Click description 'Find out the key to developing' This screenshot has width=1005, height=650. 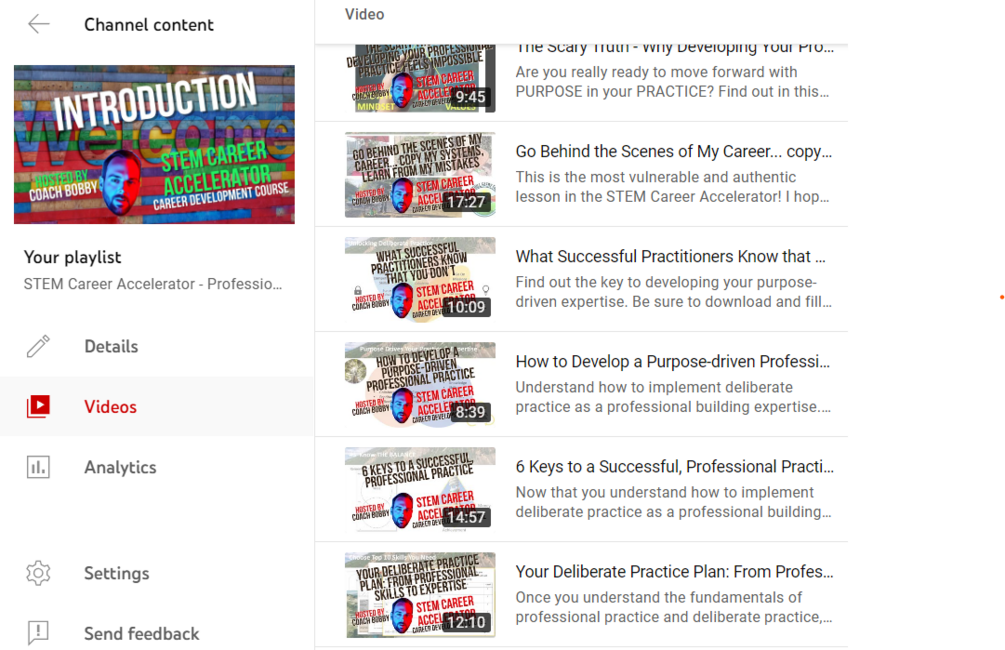[x=674, y=292]
